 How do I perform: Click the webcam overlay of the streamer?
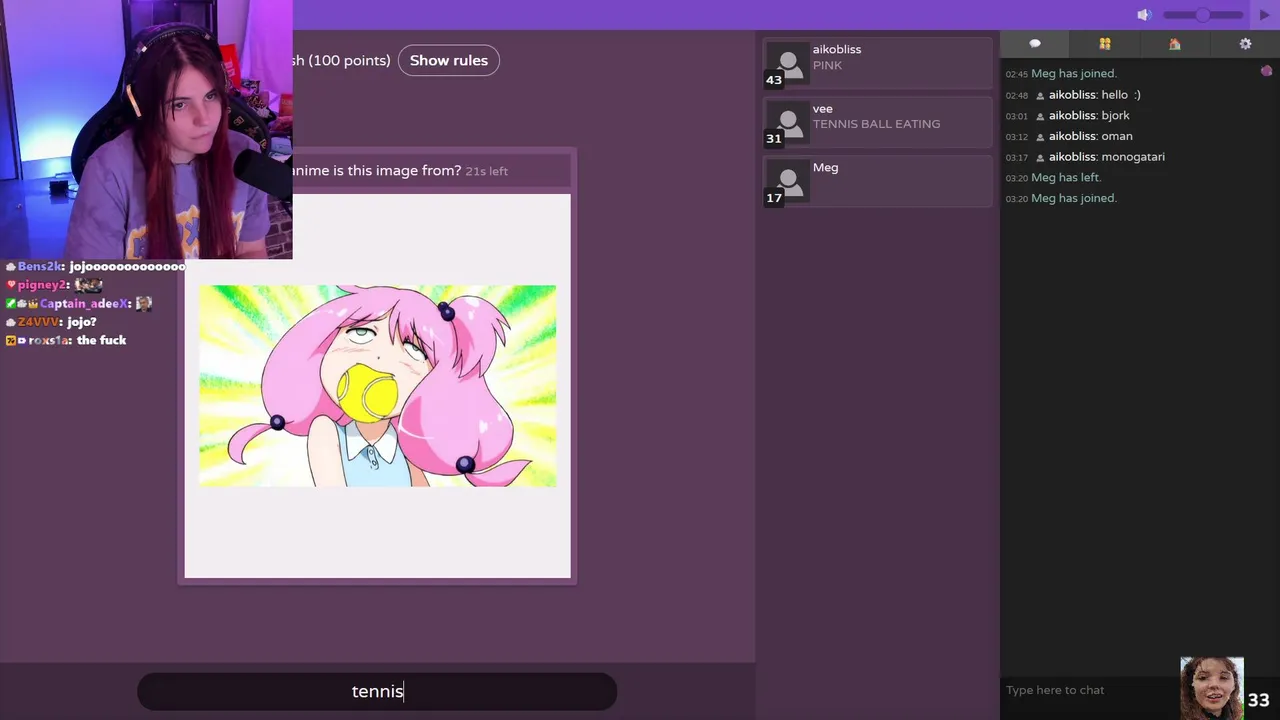coord(146,129)
